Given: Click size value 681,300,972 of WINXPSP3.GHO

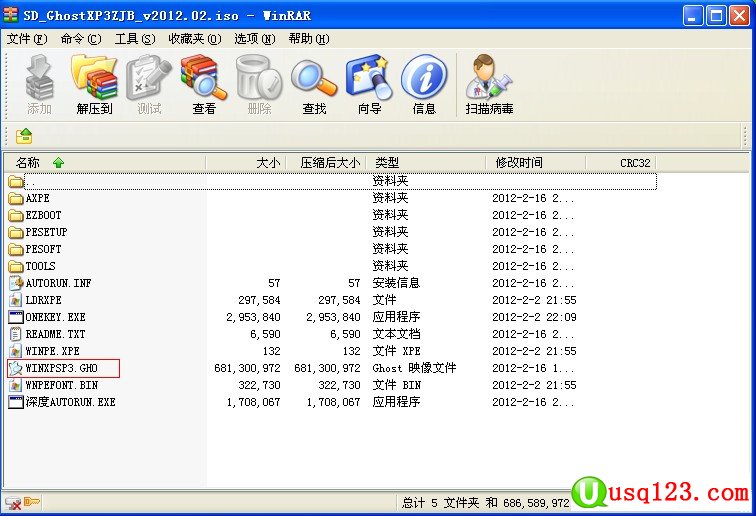Looking at the screenshot, I should click(247, 368).
